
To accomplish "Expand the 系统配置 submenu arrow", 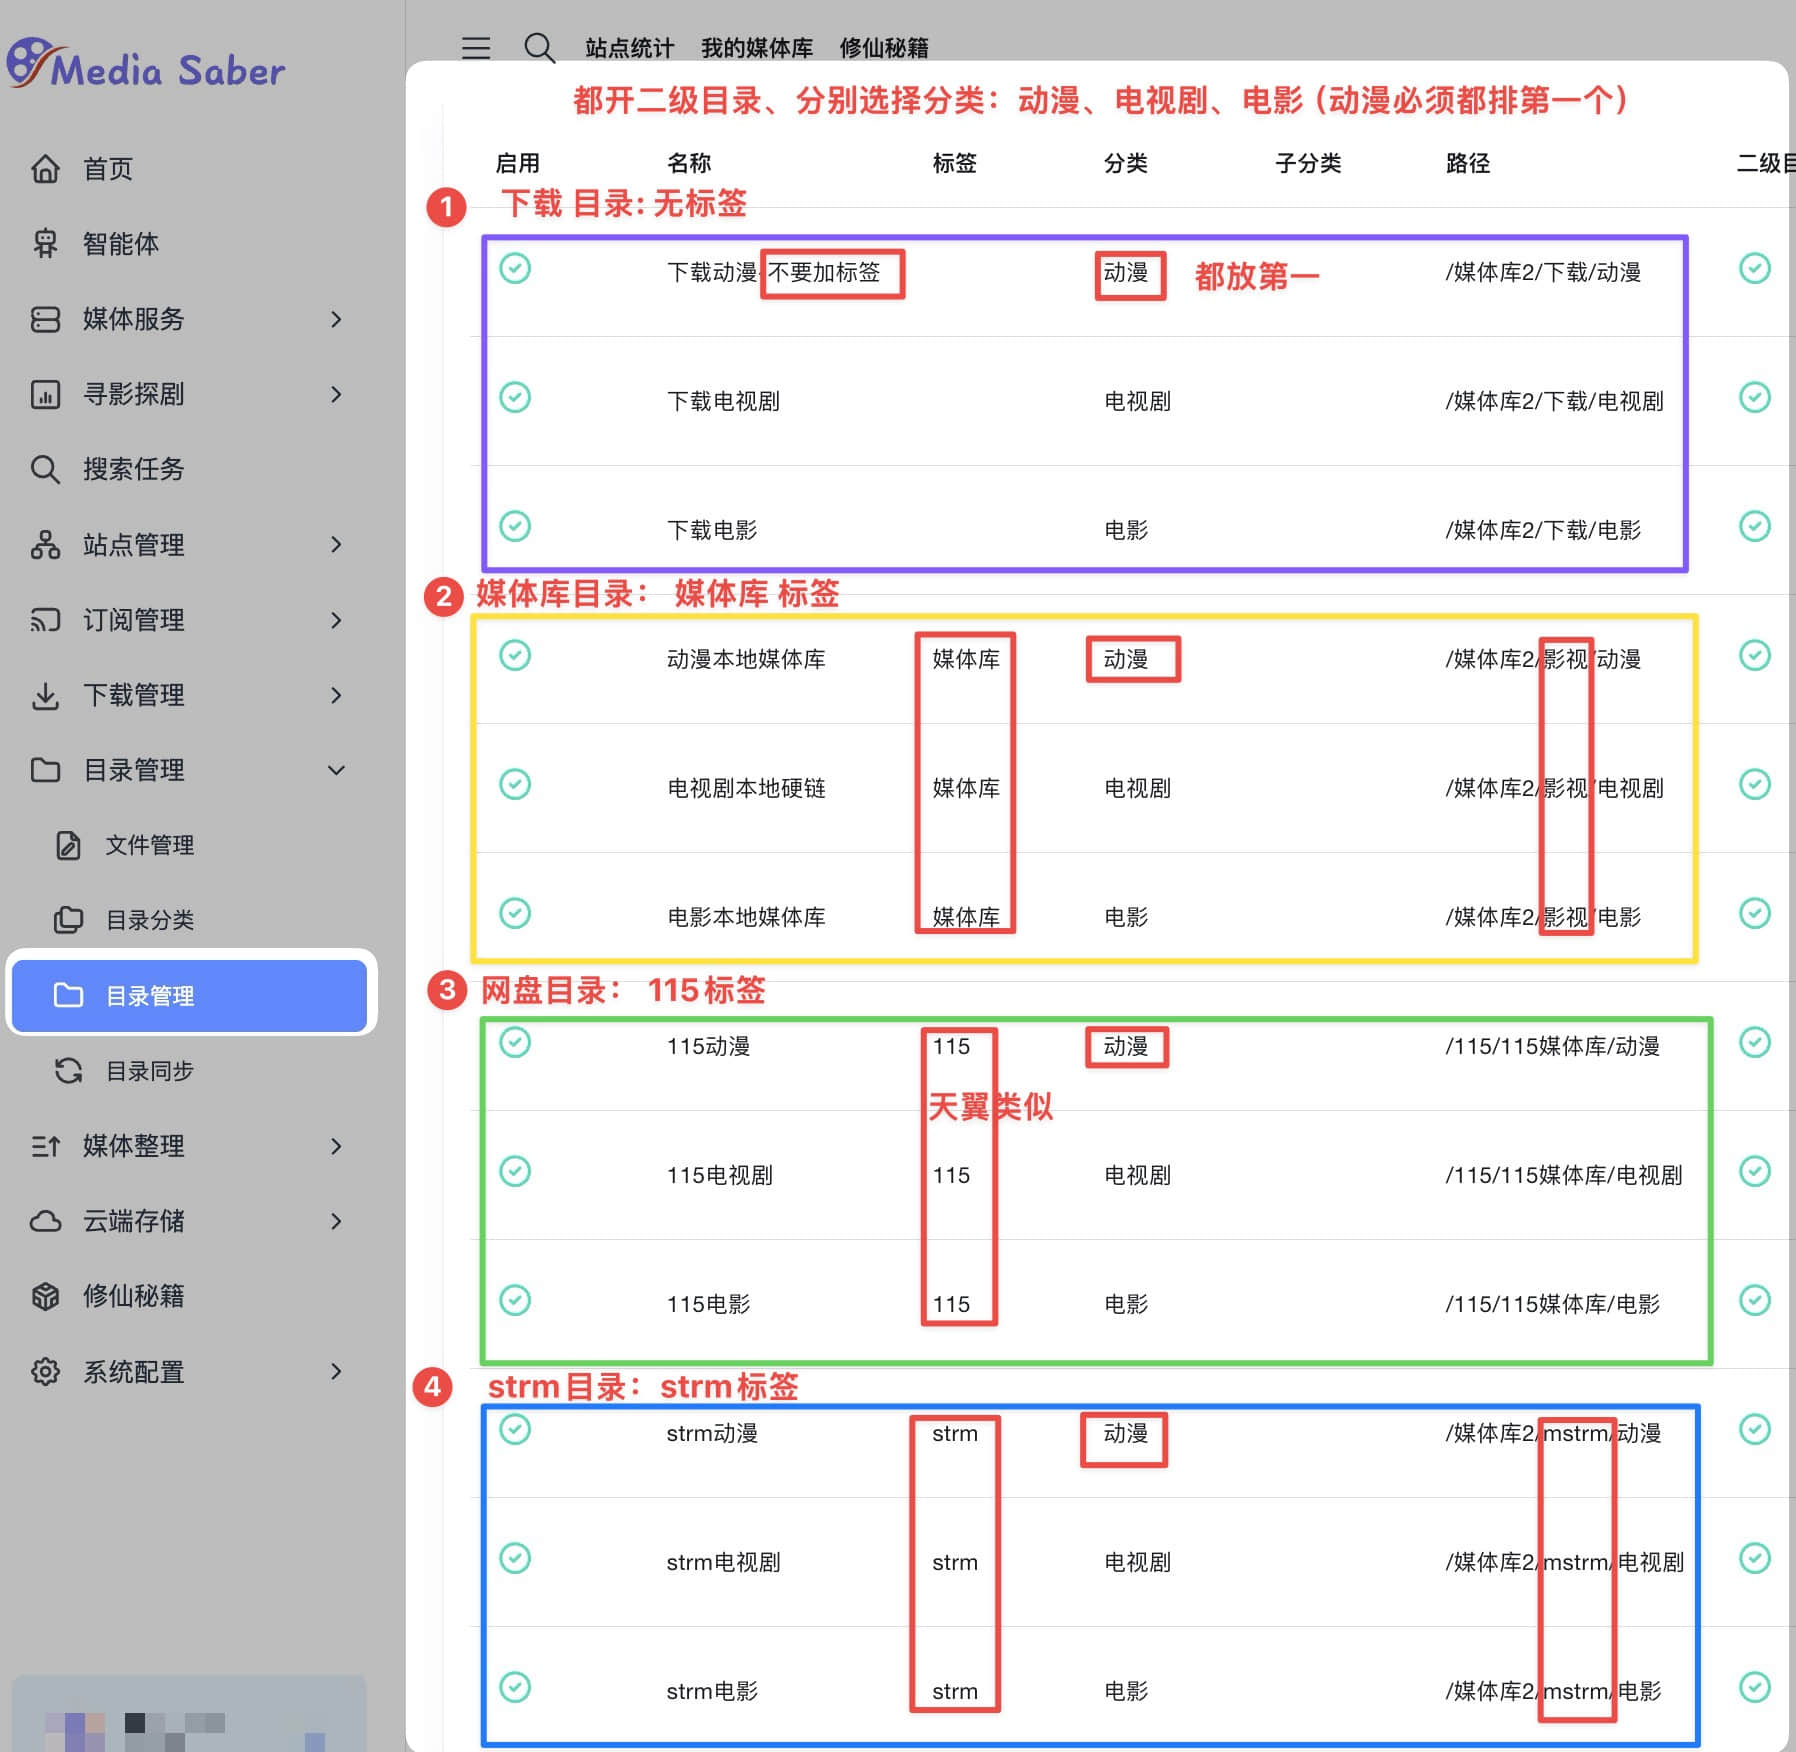I will click(336, 1372).
